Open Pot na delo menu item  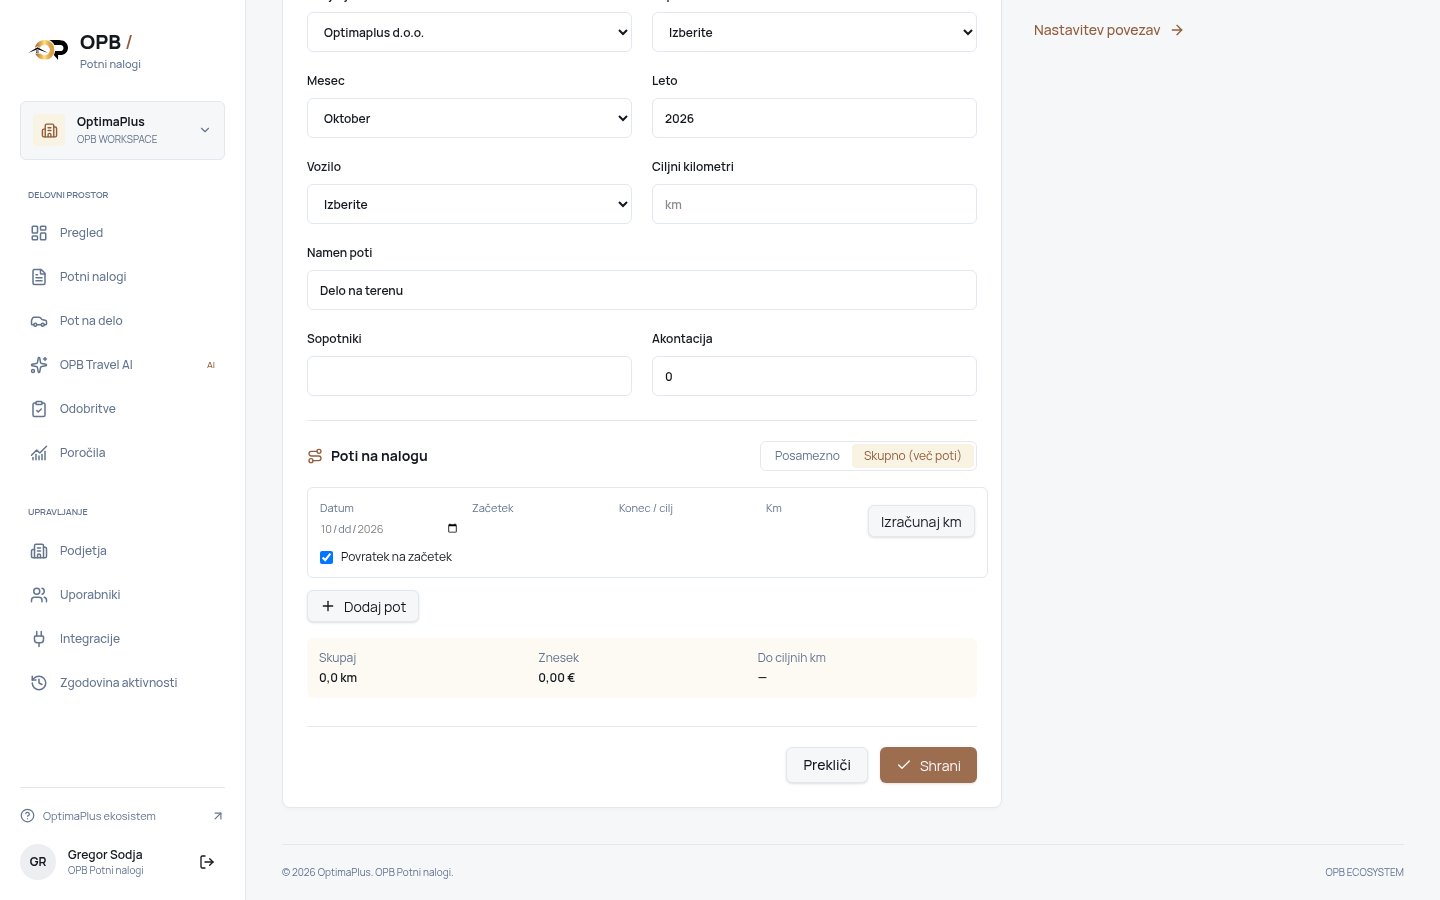[122, 321]
